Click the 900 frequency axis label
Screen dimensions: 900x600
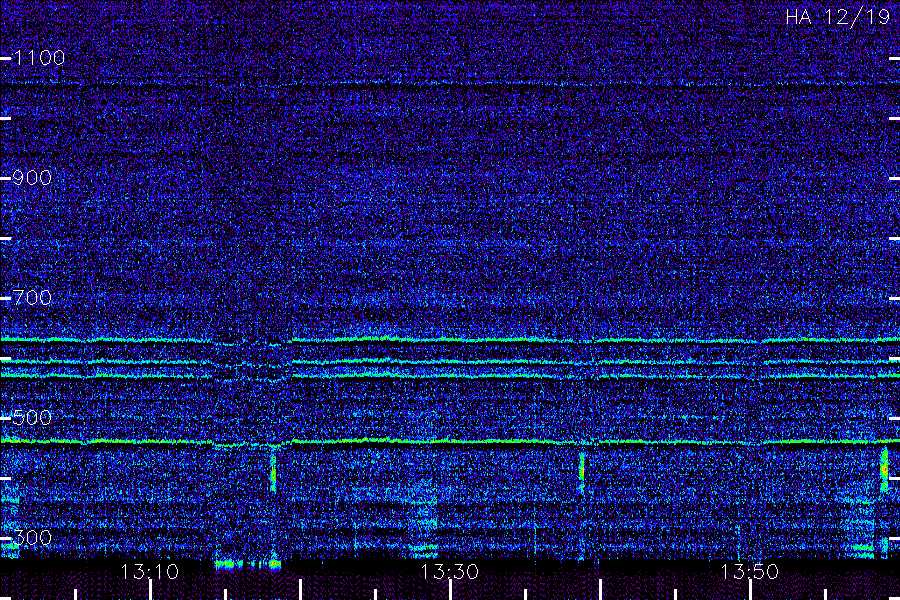(x=32, y=178)
